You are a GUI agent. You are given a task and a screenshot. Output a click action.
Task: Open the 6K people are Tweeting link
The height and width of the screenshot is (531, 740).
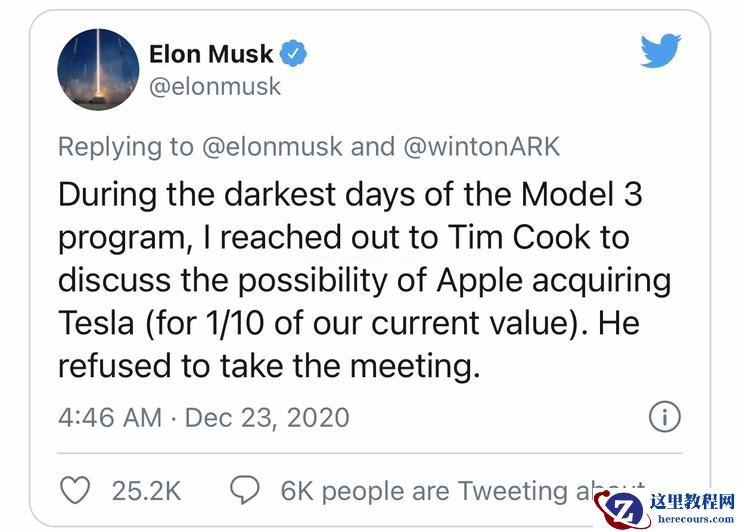click(x=440, y=491)
